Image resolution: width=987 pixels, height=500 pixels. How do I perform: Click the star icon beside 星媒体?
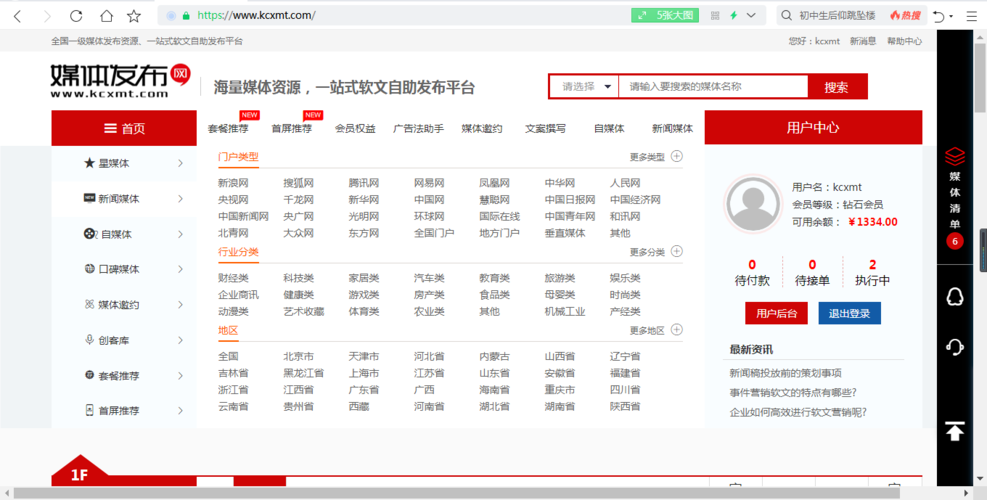(x=89, y=163)
